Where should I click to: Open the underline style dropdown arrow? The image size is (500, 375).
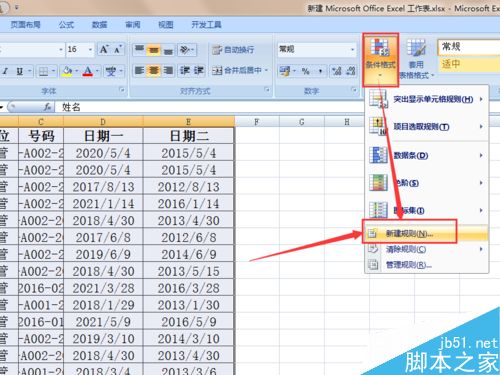[29, 71]
